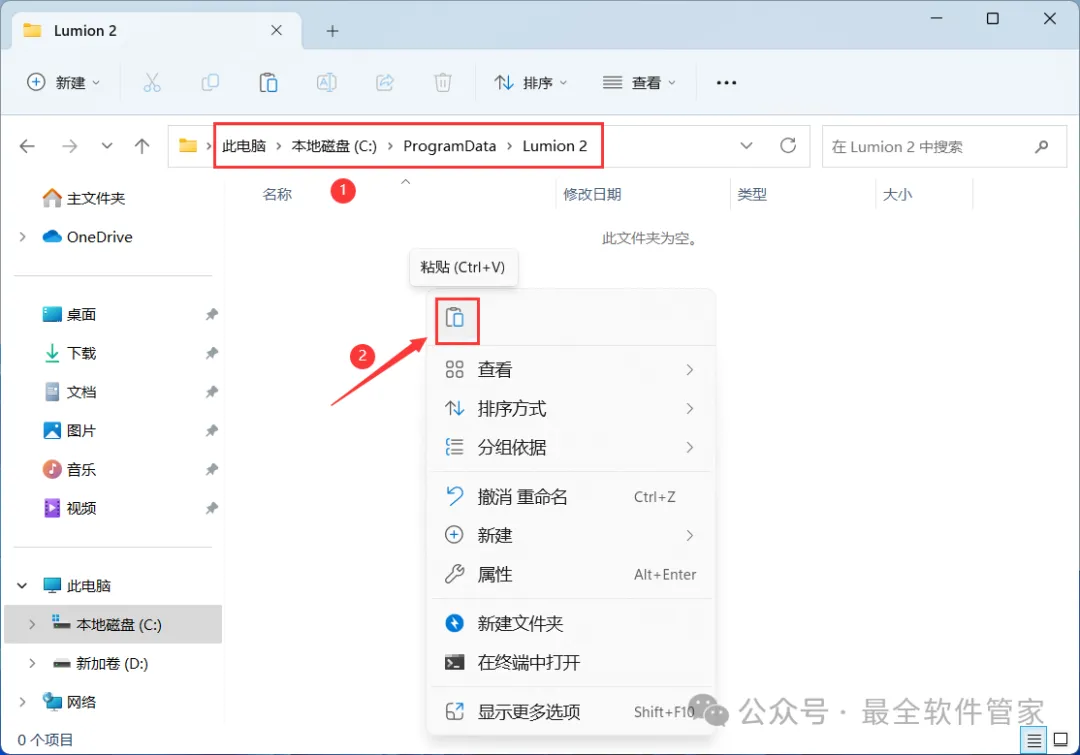The image size is (1080, 755).
Task: Click the pin icon next to 视频
Action: click(x=211, y=508)
